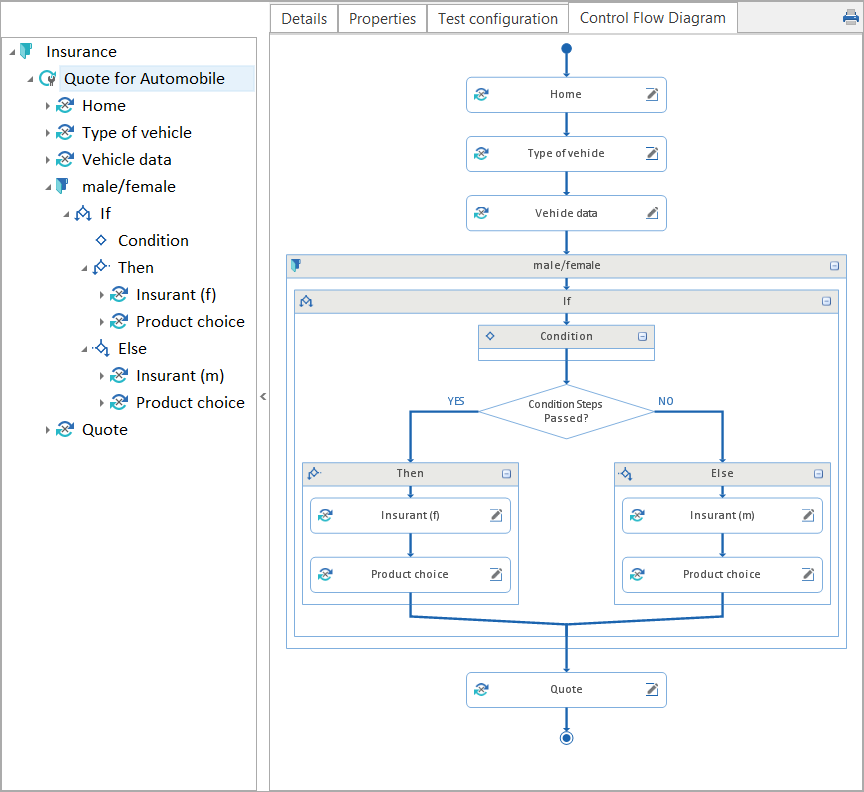Click the edit icon on Insurant (m) step
This screenshot has height=792, width=864.
click(808, 515)
